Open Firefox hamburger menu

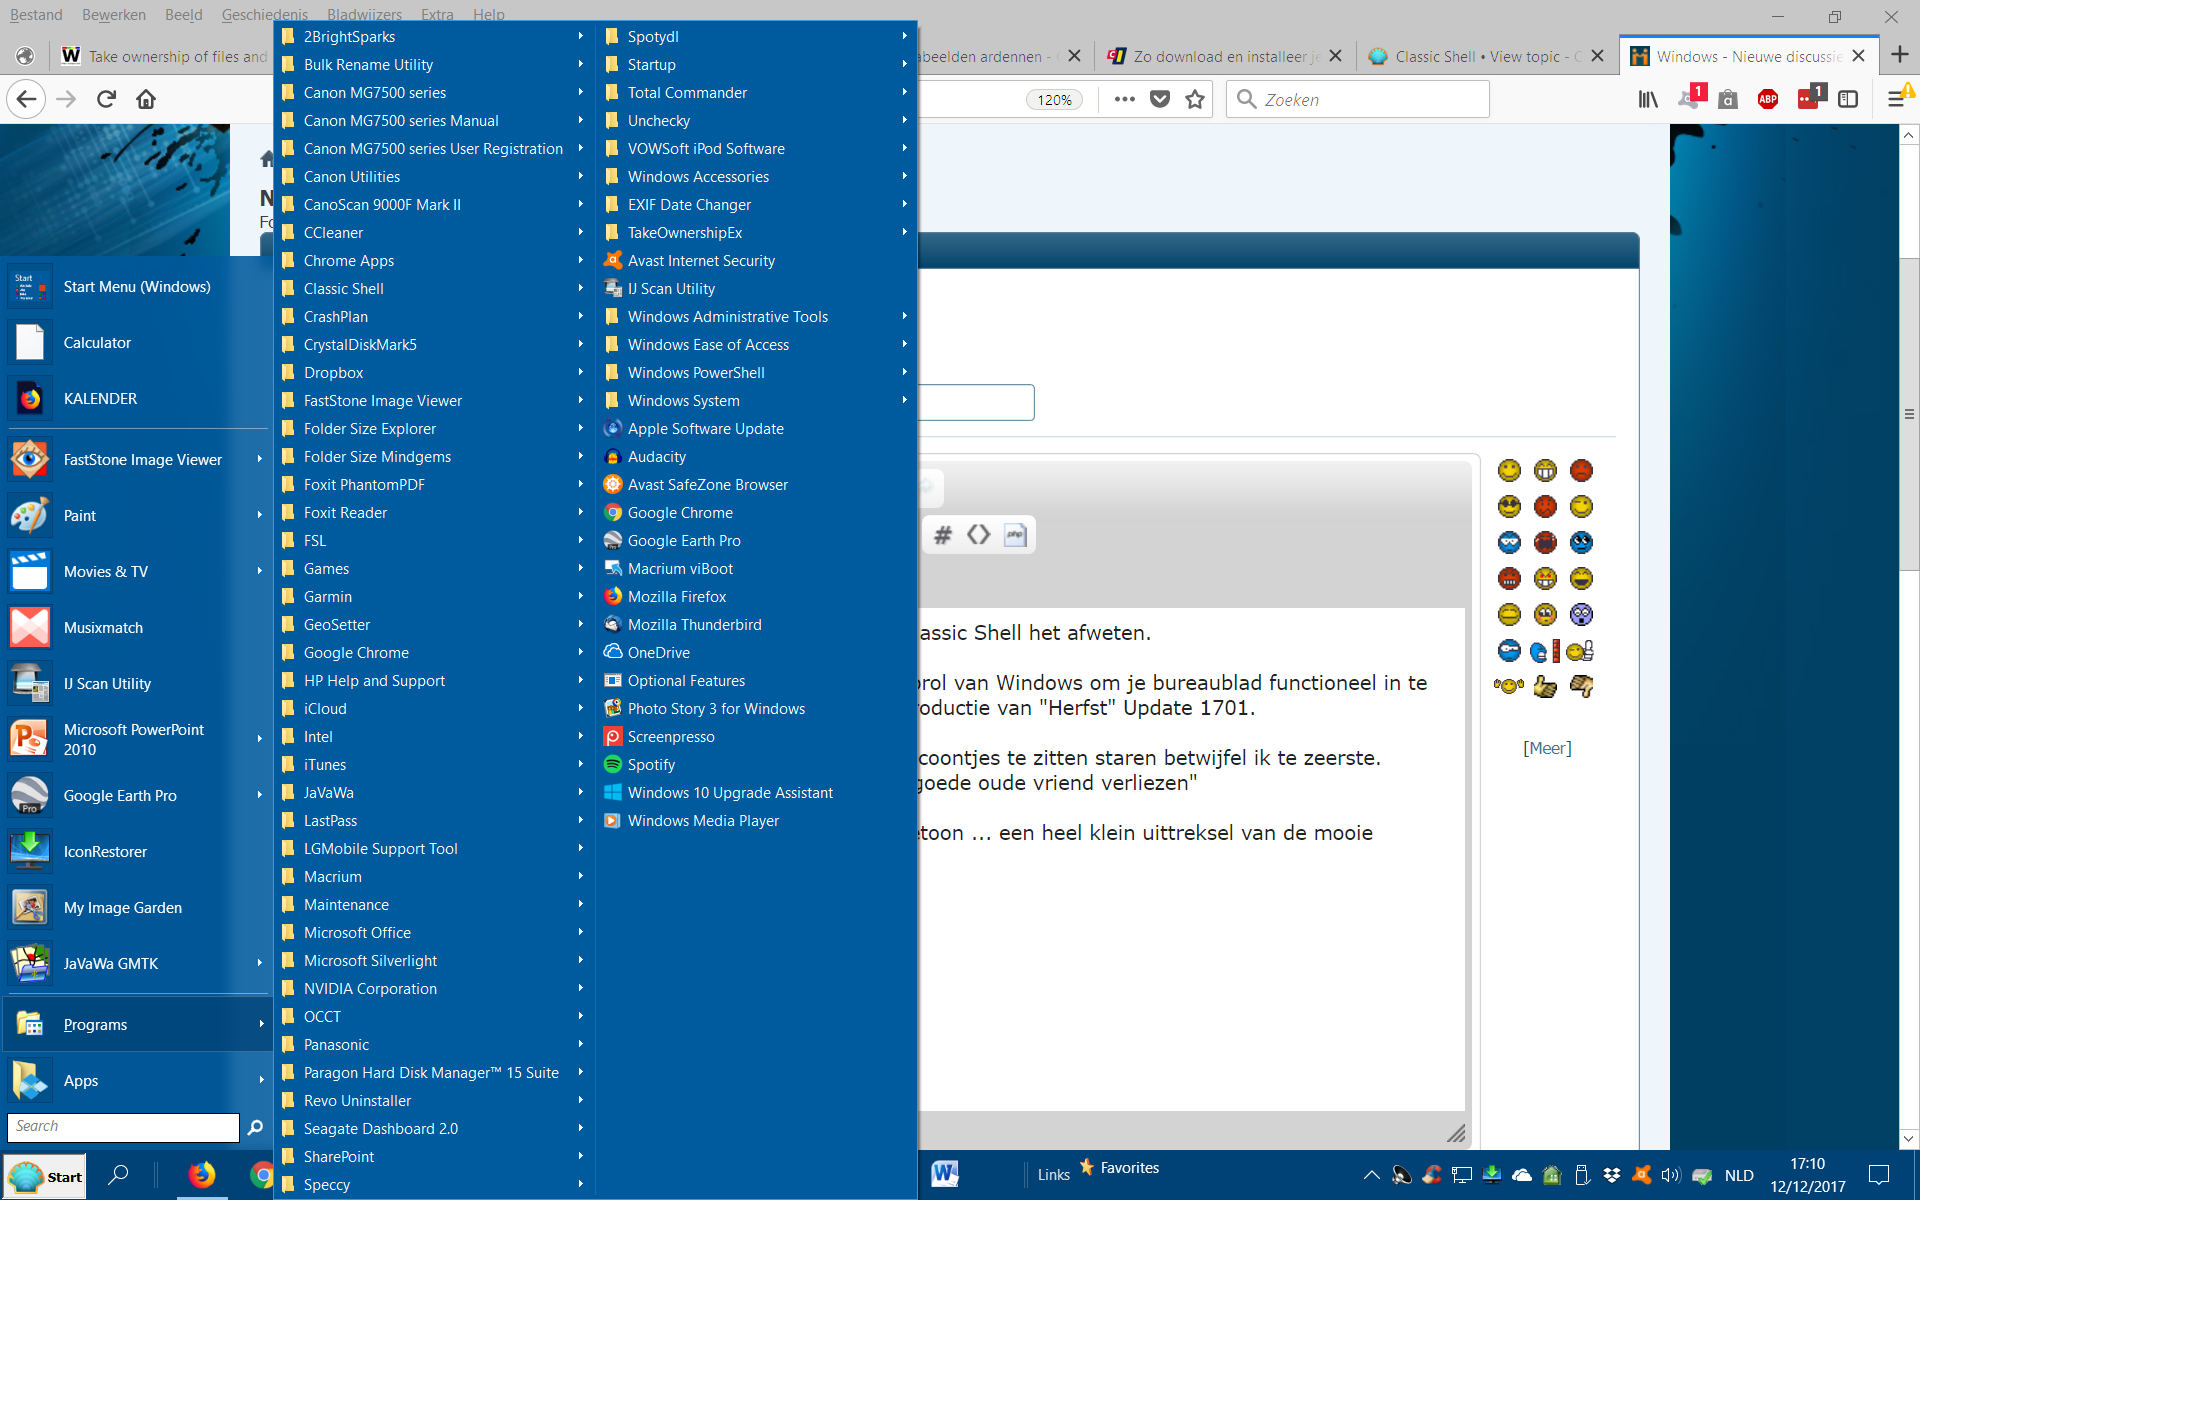(x=1896, y=99)
